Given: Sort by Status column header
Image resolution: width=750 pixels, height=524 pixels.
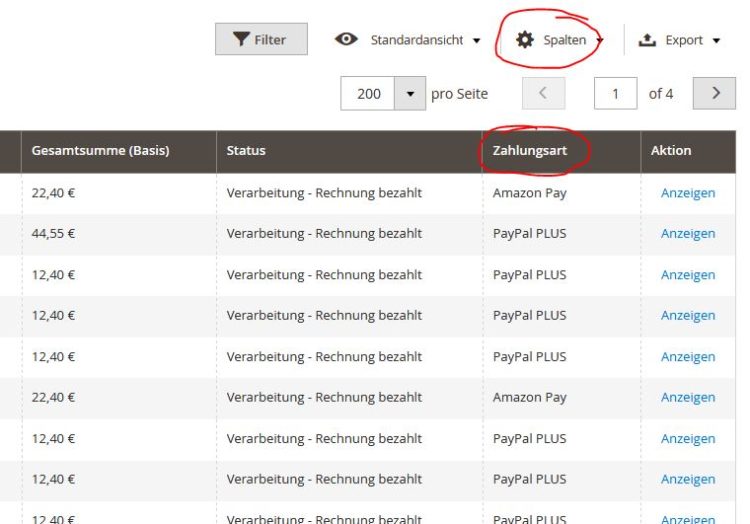Looking at the screenshot, I should point(349,151).
